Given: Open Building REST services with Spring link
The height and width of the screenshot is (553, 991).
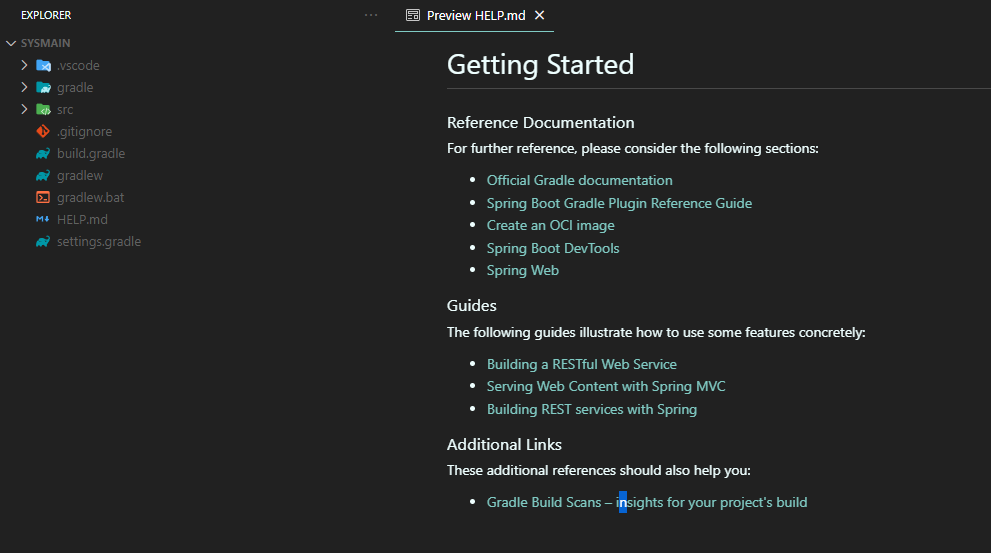Looking at the screenshot, I should point(592,409).
